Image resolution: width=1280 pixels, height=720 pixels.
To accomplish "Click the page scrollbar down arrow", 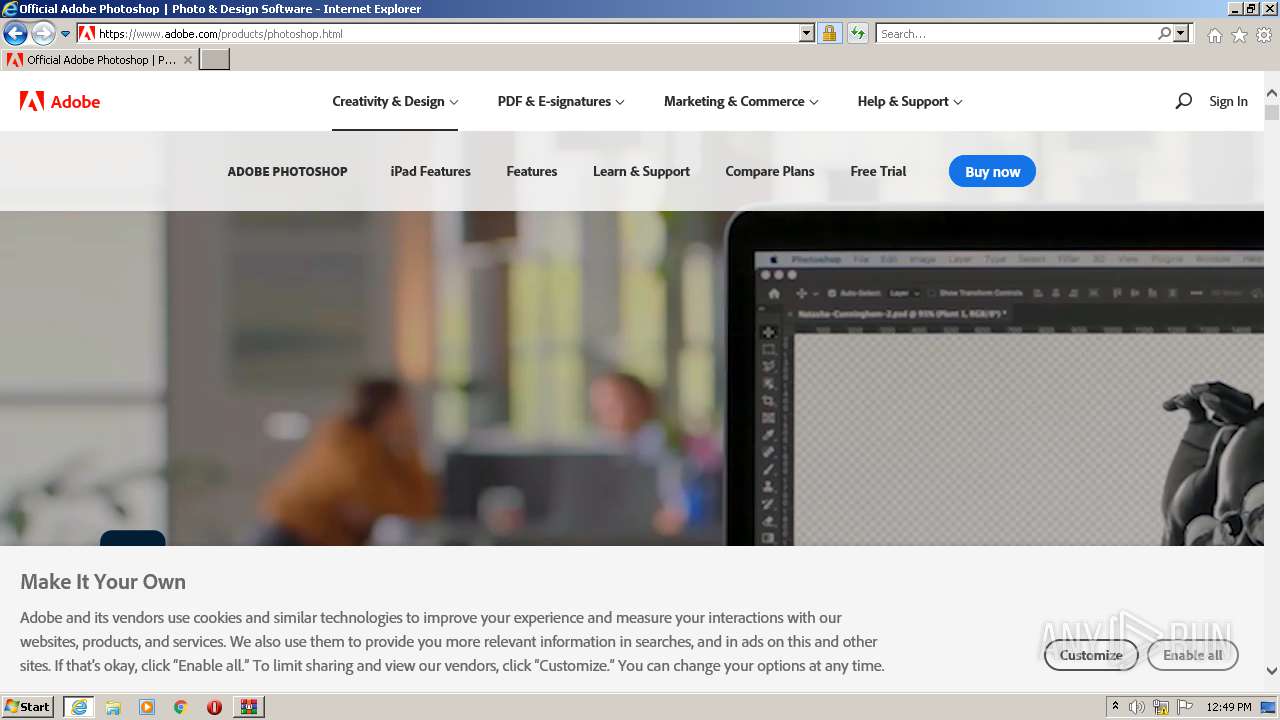I will coord(1272,671).
